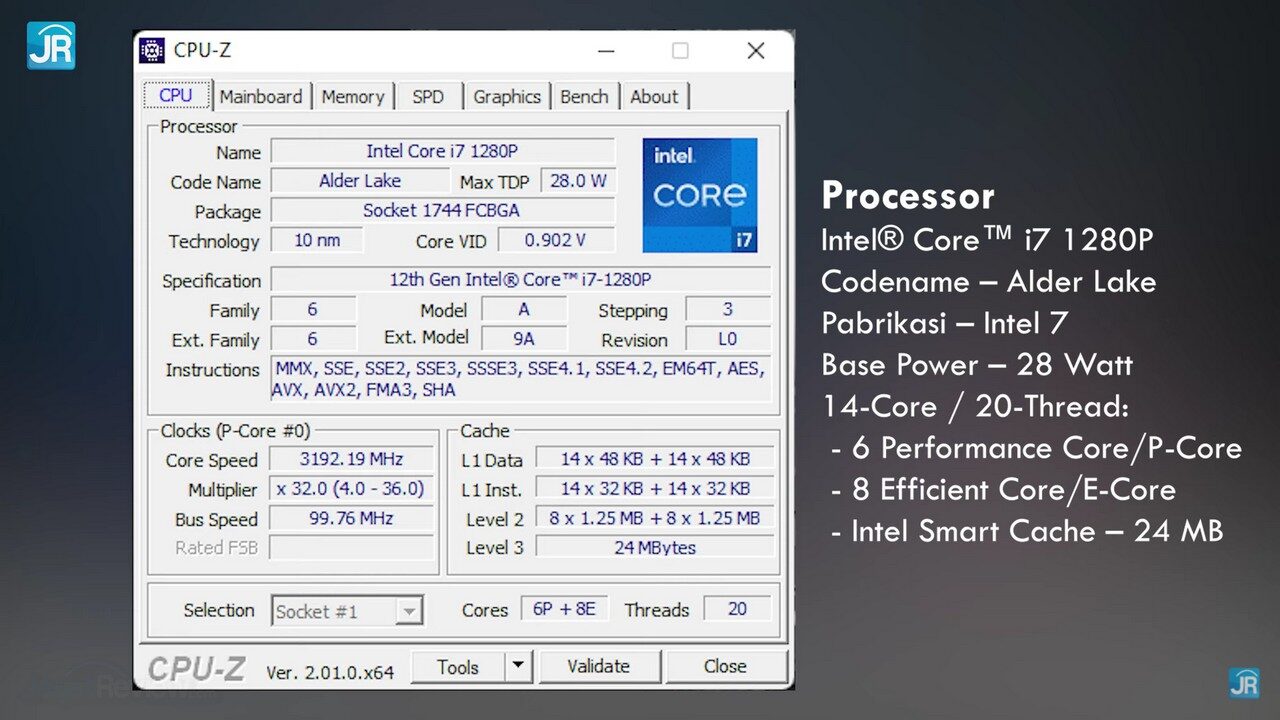Select the SPD tab

428,97
